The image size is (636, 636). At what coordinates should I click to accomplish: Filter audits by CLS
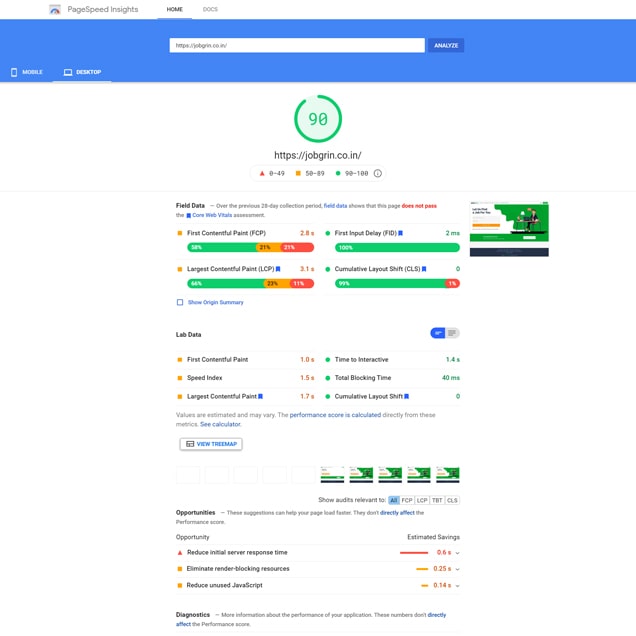[x=452, y=501]
